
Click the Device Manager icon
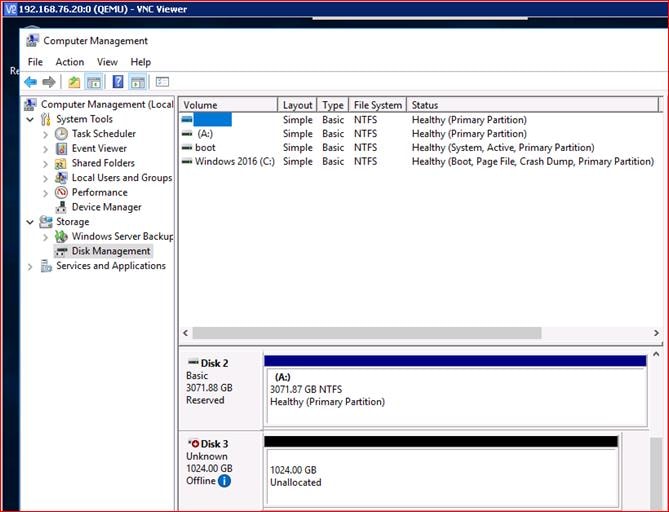pyautogui.click(x=61, y=207)
